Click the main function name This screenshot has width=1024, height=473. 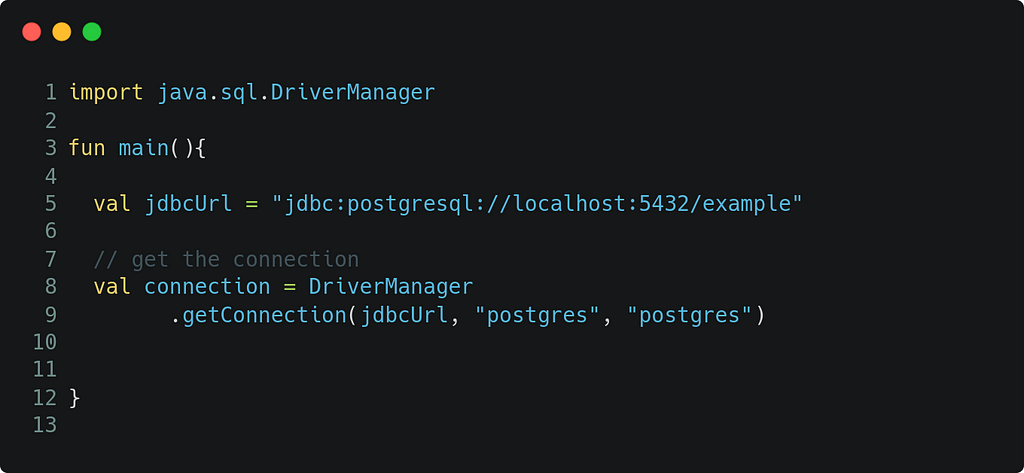(x=144, y=148)
